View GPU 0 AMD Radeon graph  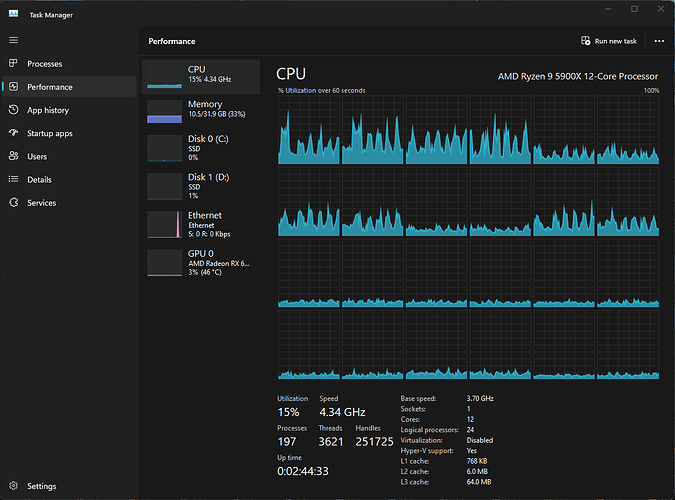(x=201, y=262)
